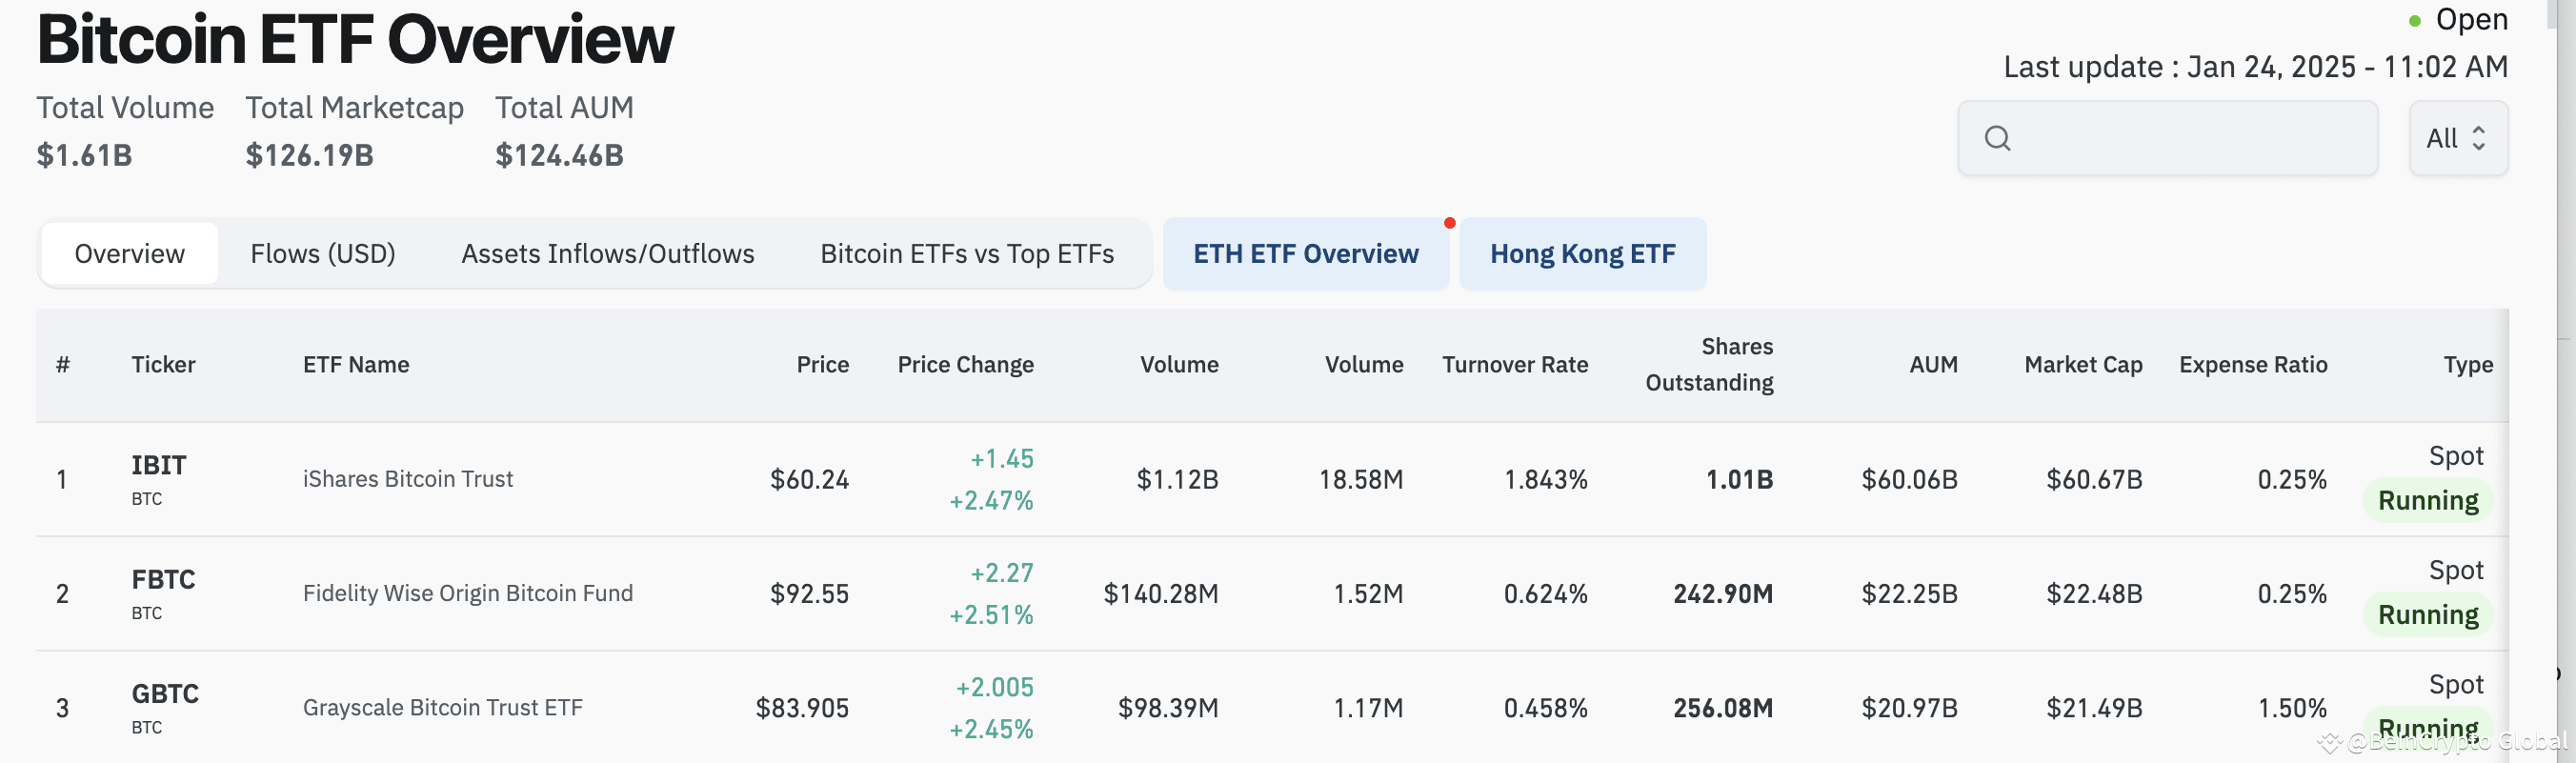Select the Bitcoin ETFs vs Top ETFs tab
This screenshot has height=763, width=2576.
(x=966, y=253)
